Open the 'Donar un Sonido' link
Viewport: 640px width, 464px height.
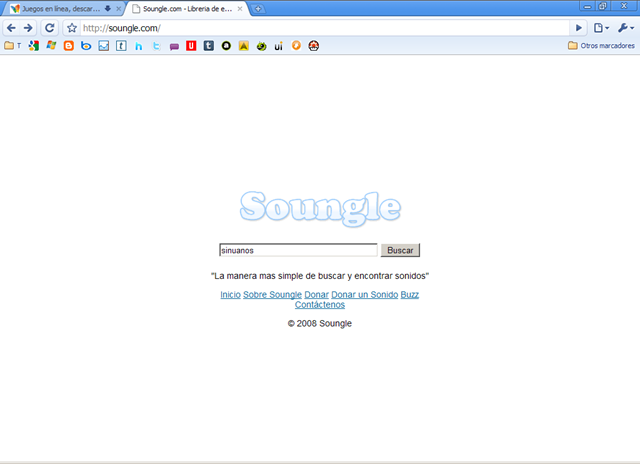tap(364, 295)
